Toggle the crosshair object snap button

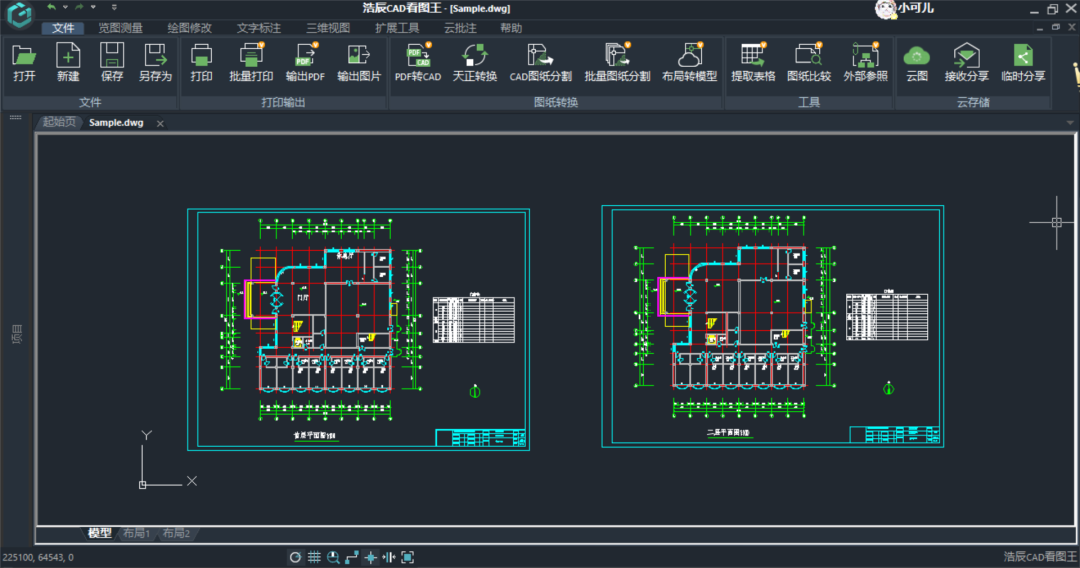point(370,557)
